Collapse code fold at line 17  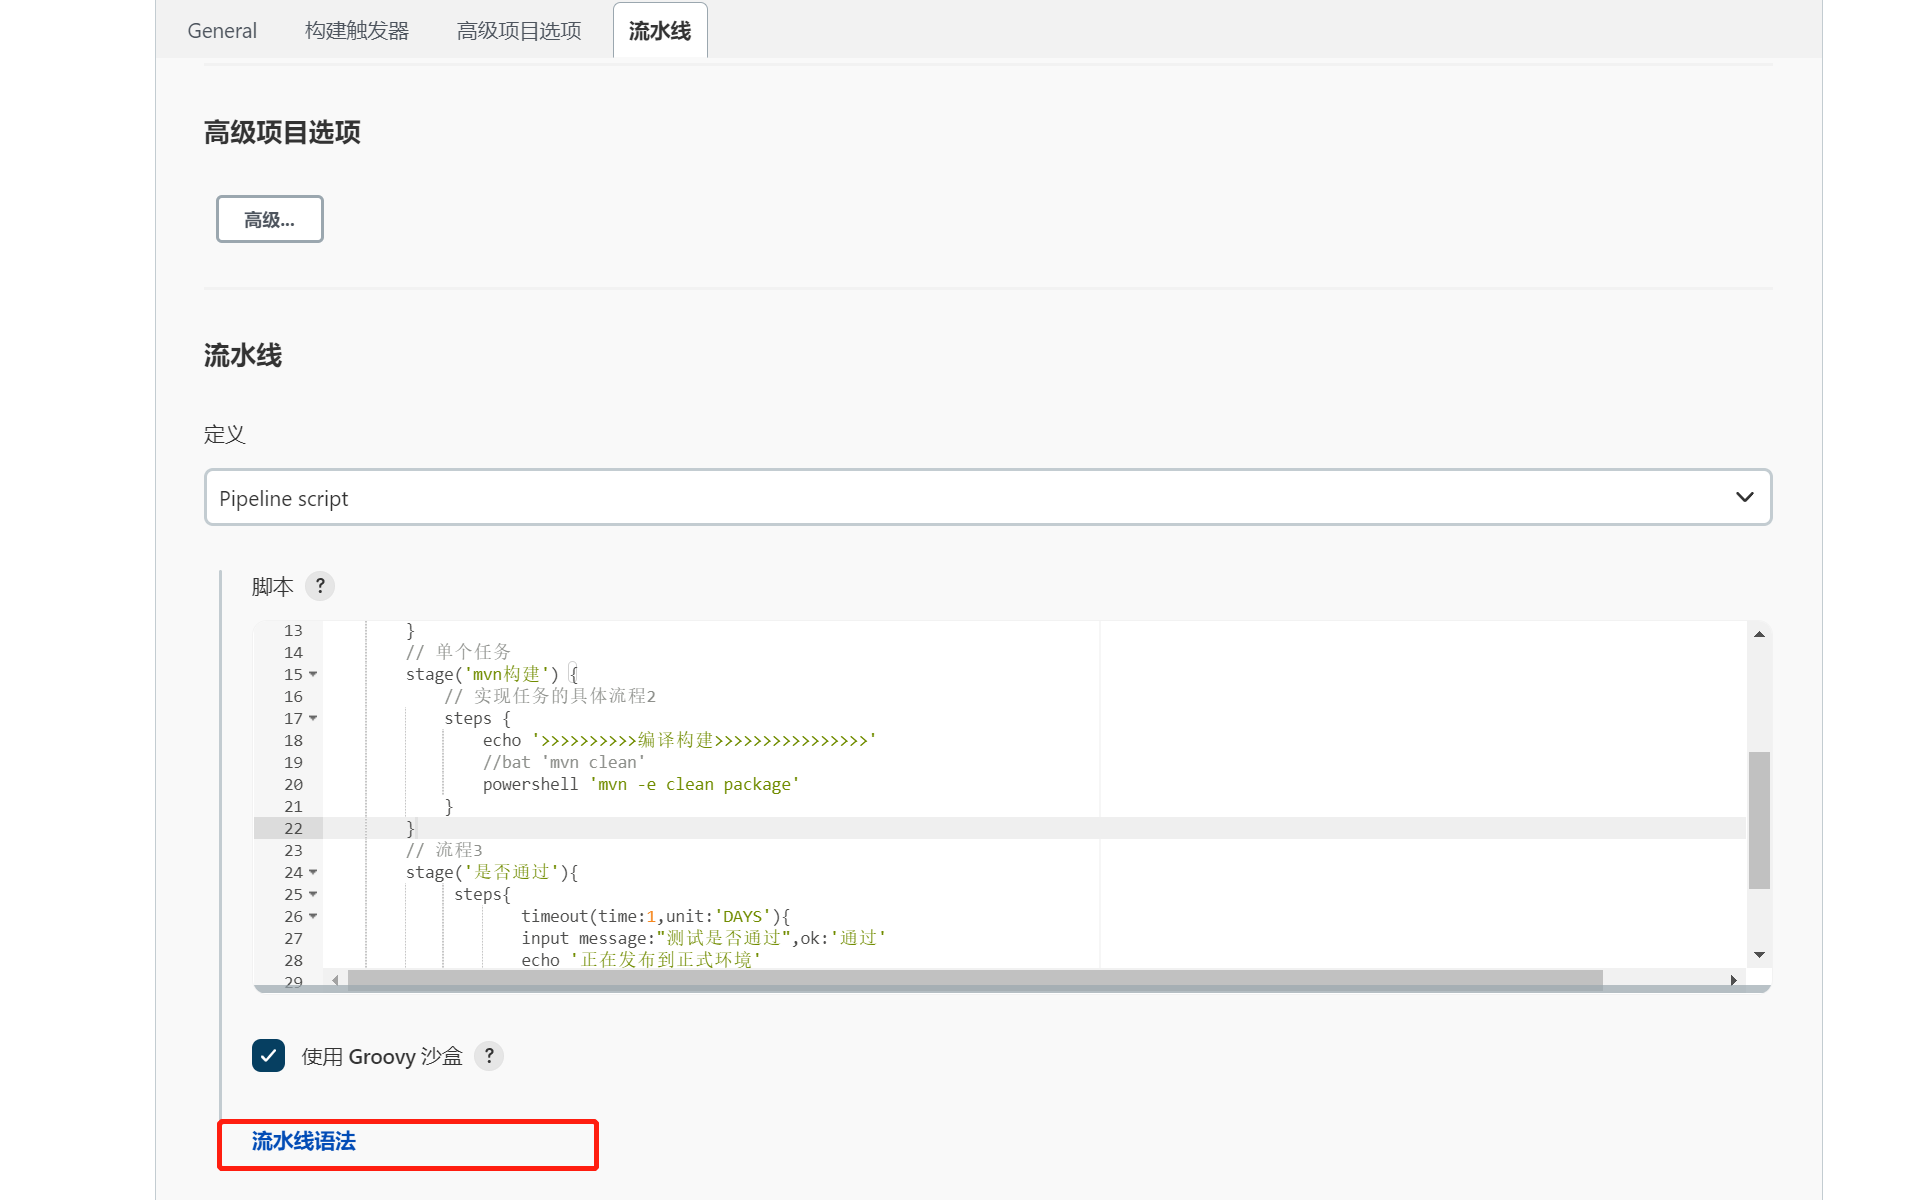click(313, 718)
